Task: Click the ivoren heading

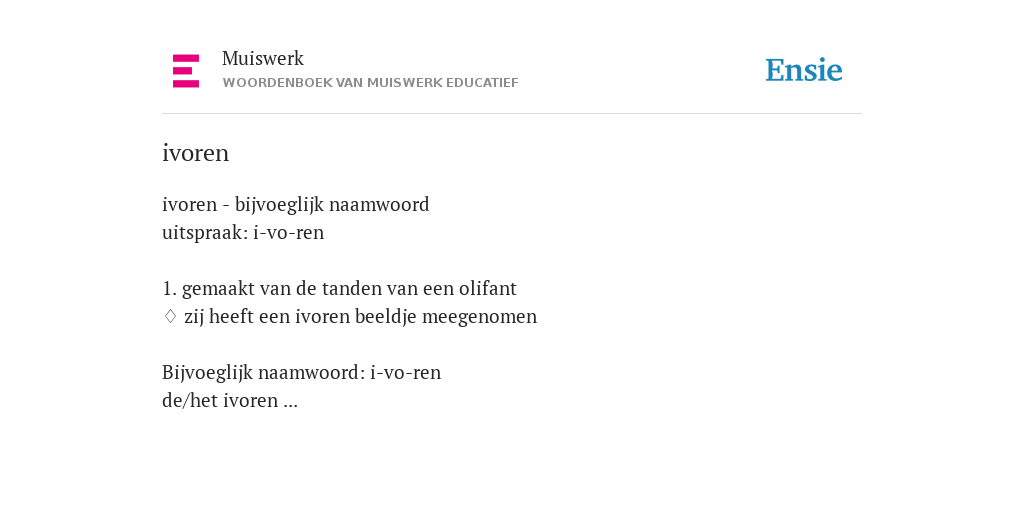Action: pyautogui.click(x=195, y=153)
